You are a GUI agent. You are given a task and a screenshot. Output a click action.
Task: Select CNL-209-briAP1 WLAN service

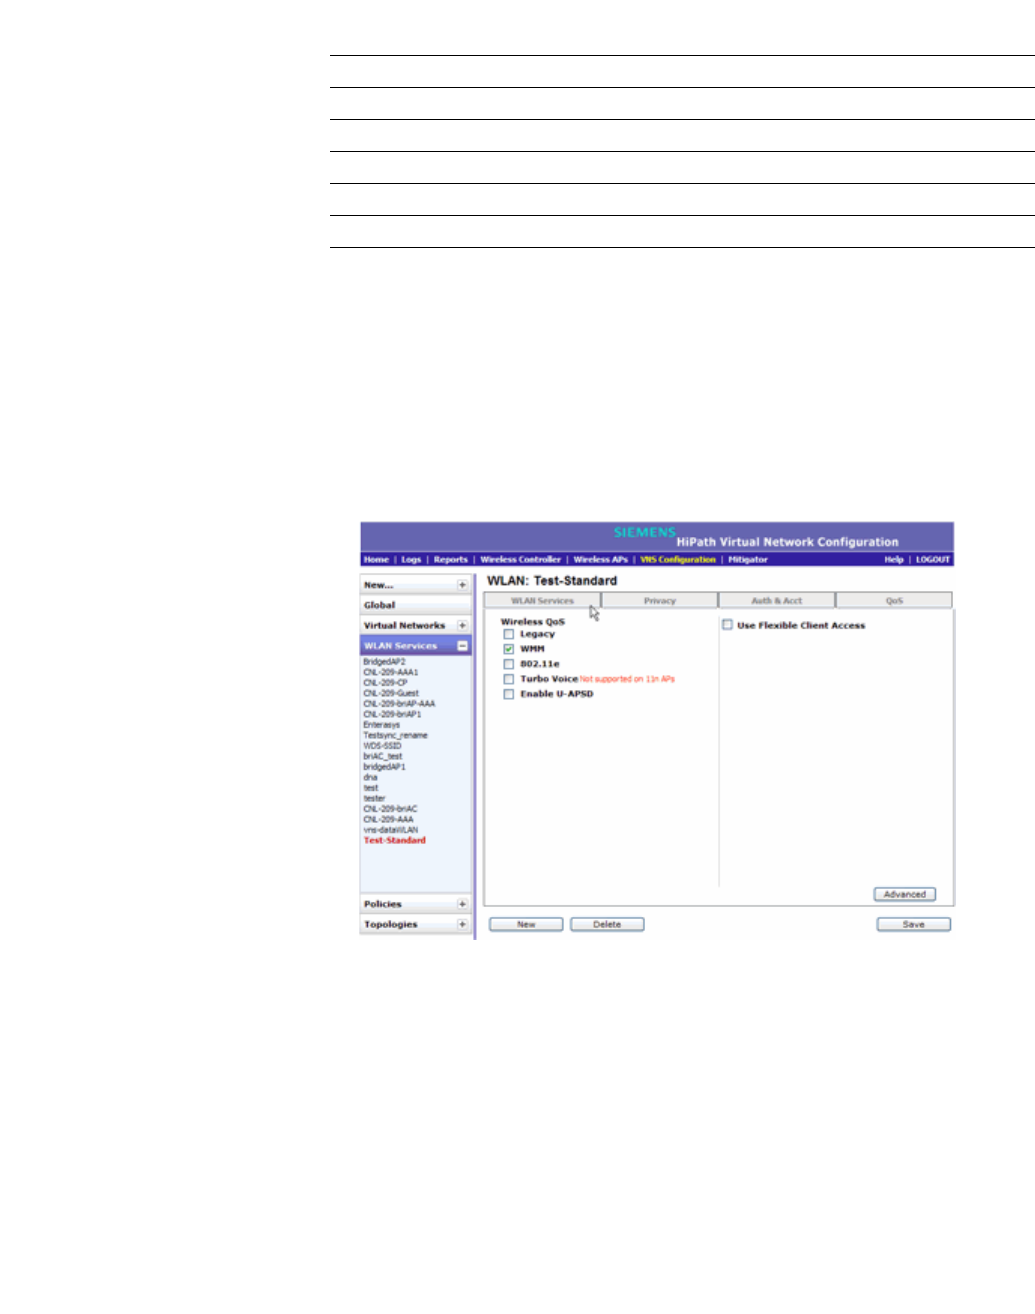[392, 714]
